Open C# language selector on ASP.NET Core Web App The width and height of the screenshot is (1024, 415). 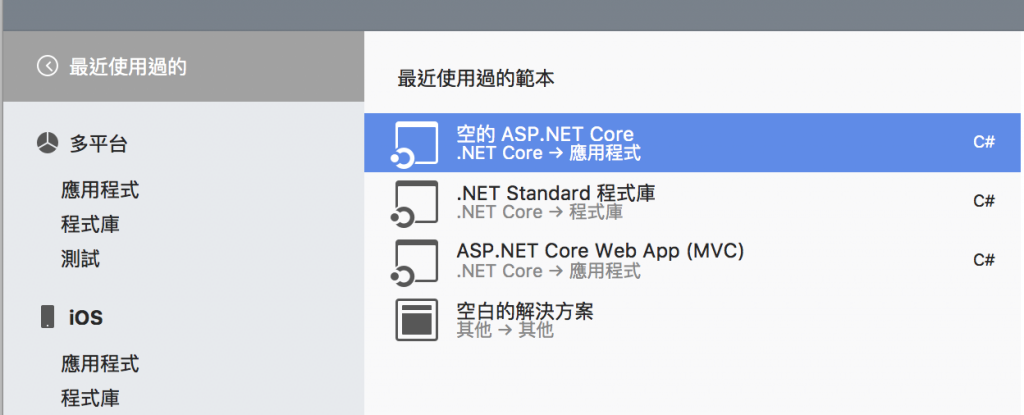click(984, 260)
